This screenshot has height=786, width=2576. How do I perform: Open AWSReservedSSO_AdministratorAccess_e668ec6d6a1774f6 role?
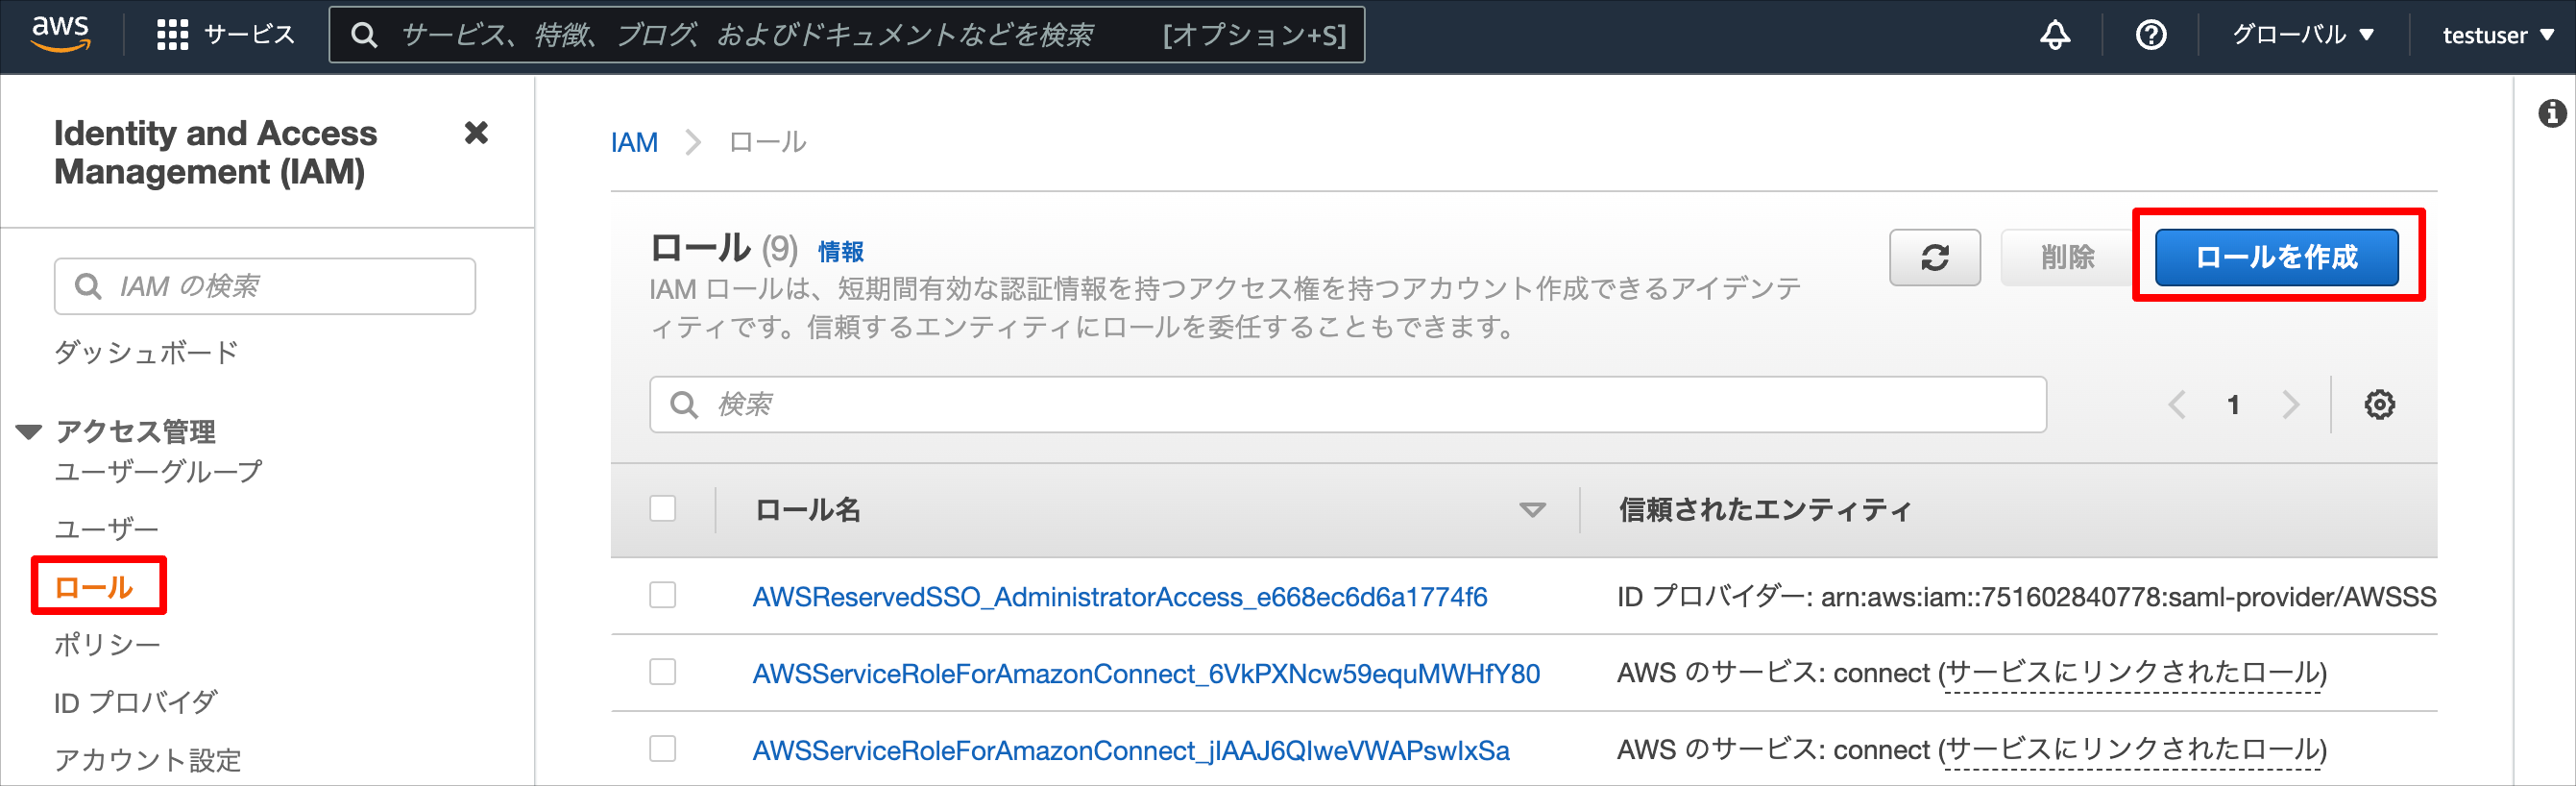1119,597
